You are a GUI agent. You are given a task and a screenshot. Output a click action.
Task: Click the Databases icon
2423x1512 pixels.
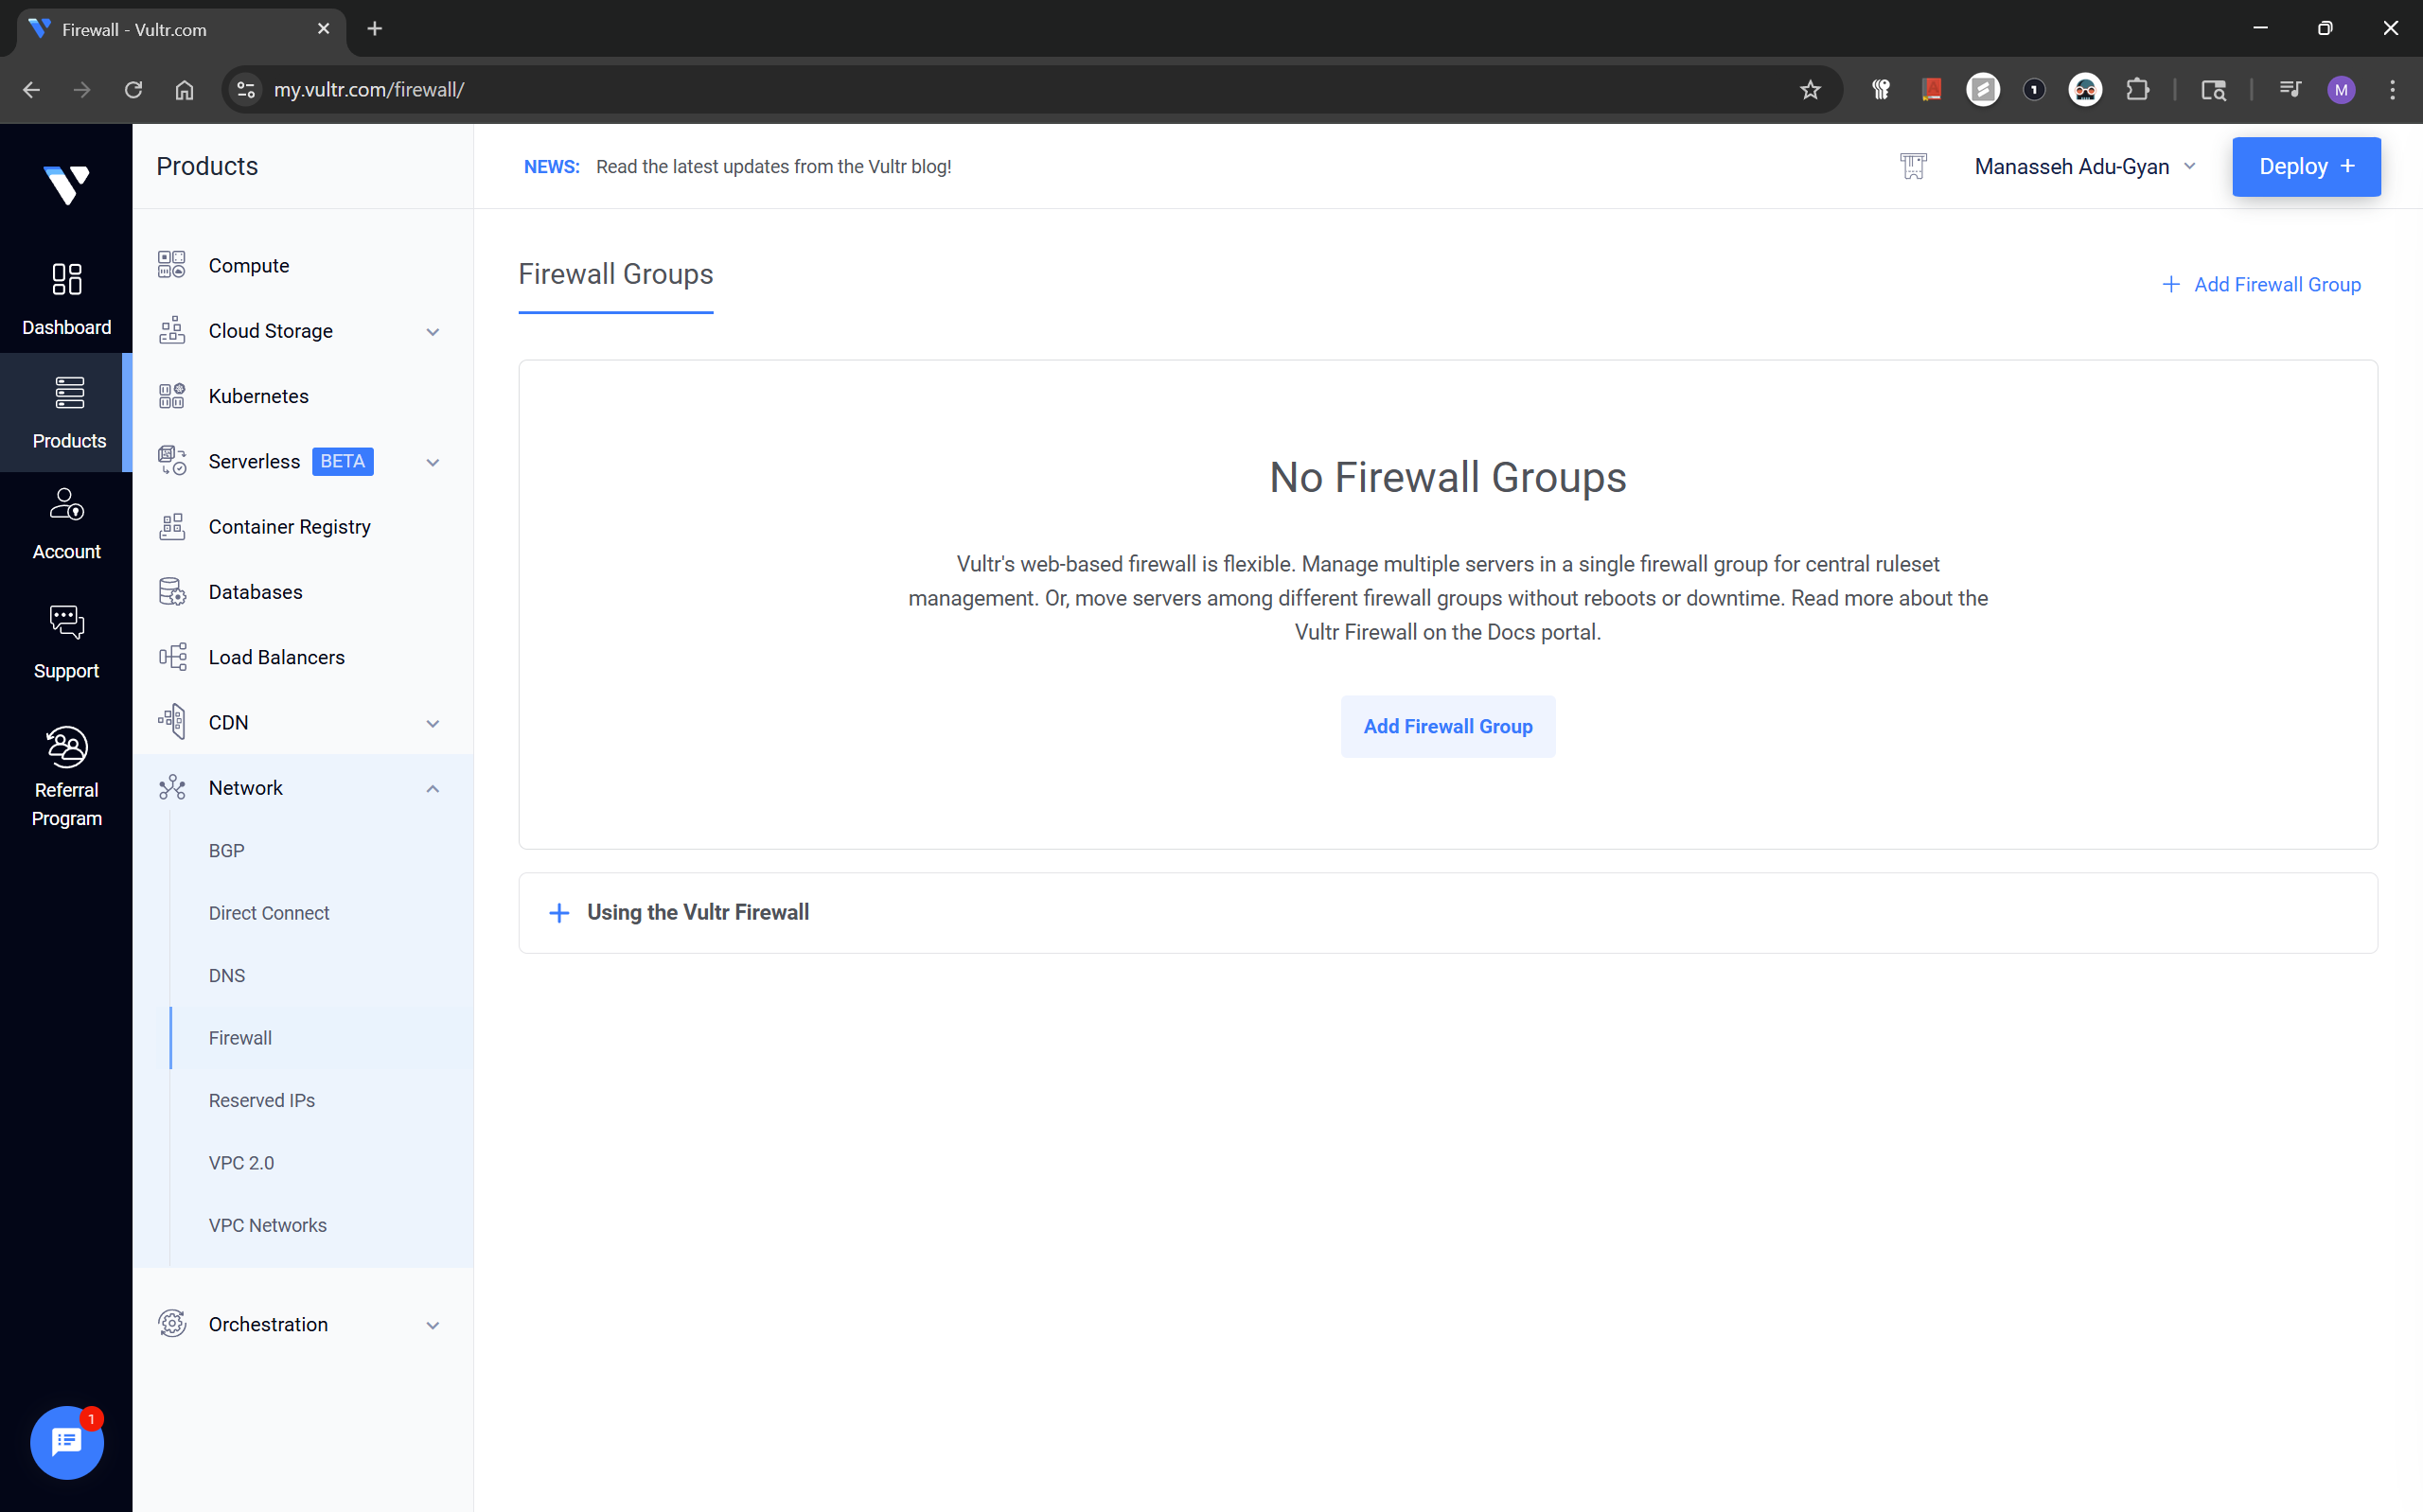click(172, 592)
